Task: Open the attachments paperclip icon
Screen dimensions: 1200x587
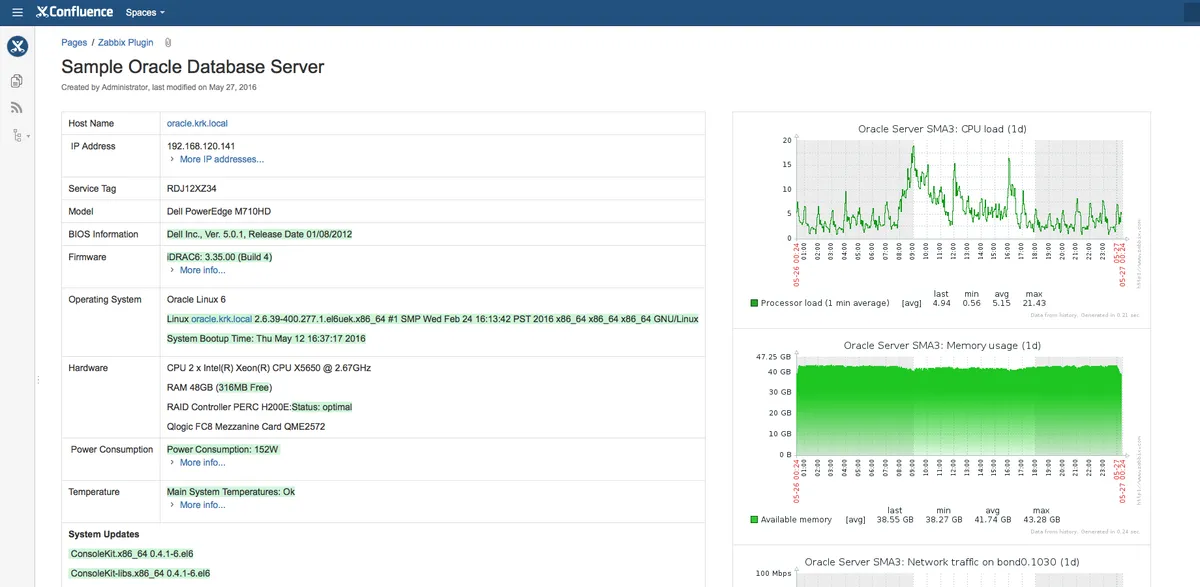Action: [168, 43]
